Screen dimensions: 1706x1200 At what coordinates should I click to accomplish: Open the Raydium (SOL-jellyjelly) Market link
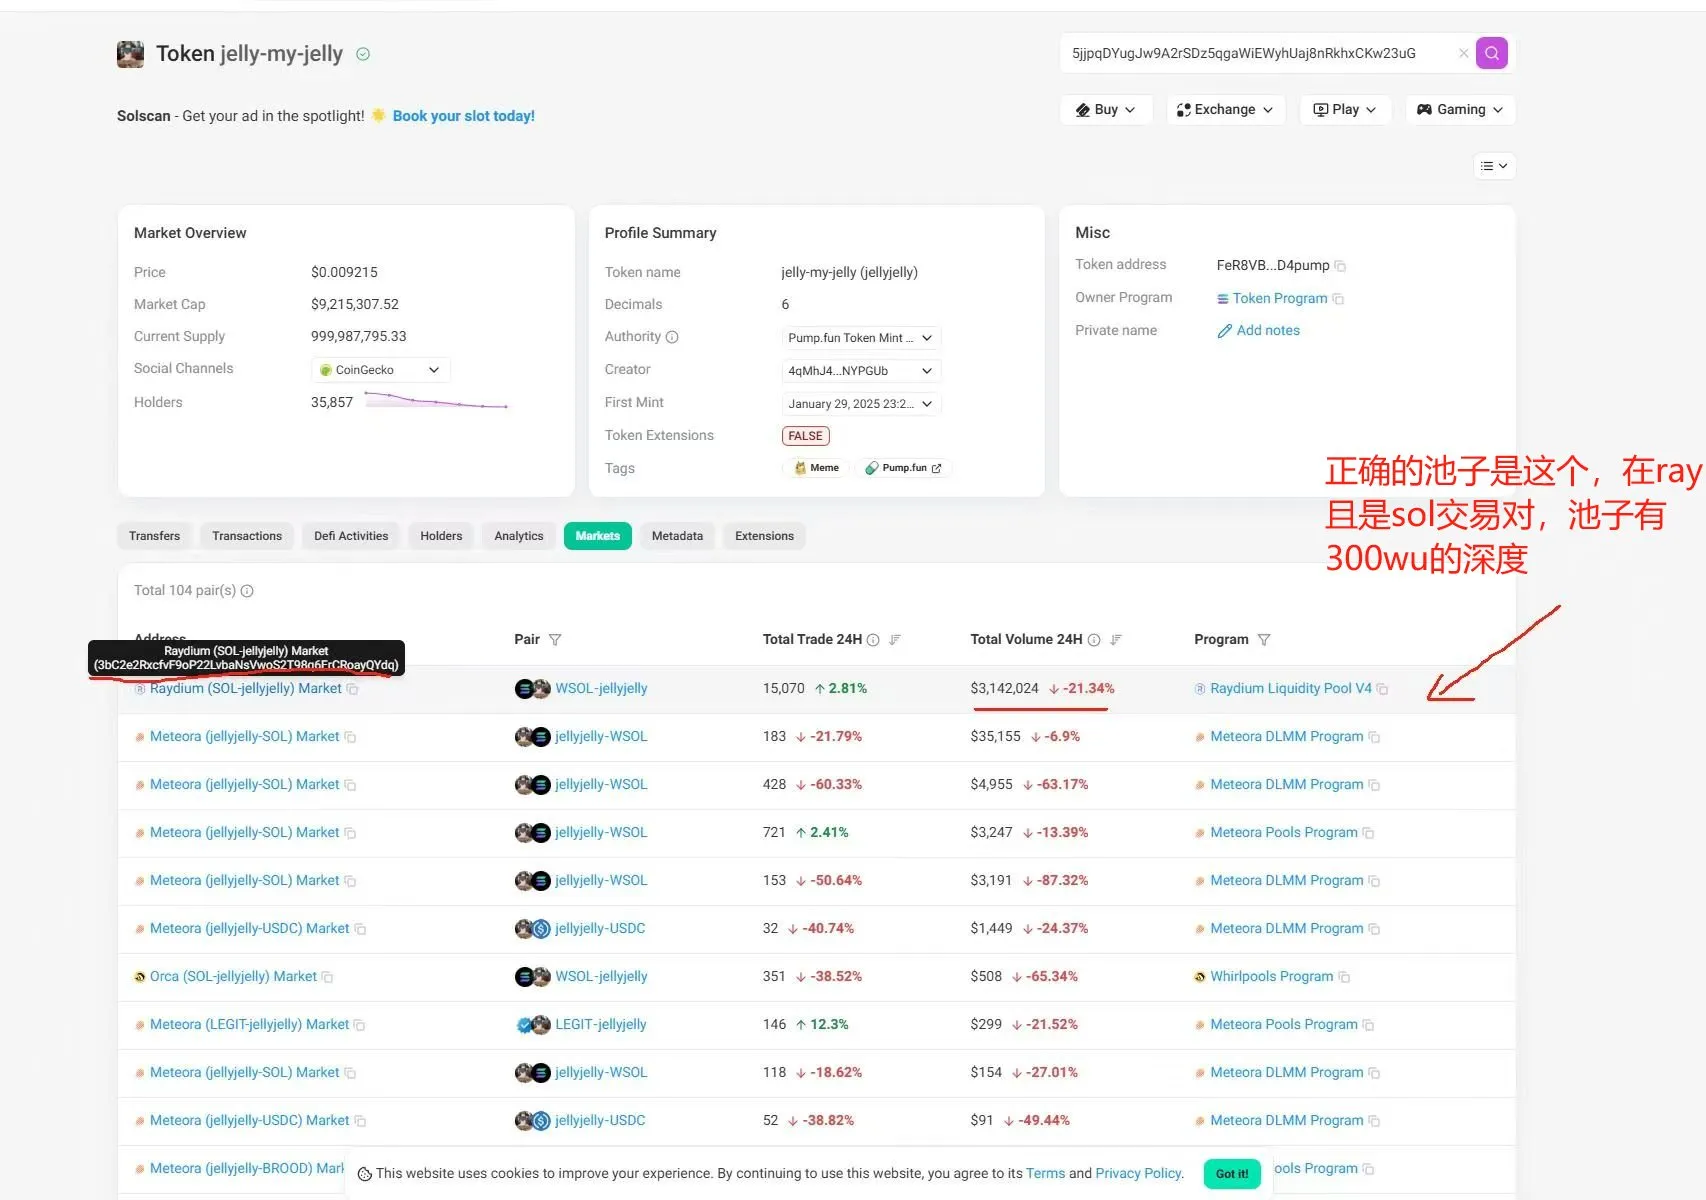click(245, 688)
